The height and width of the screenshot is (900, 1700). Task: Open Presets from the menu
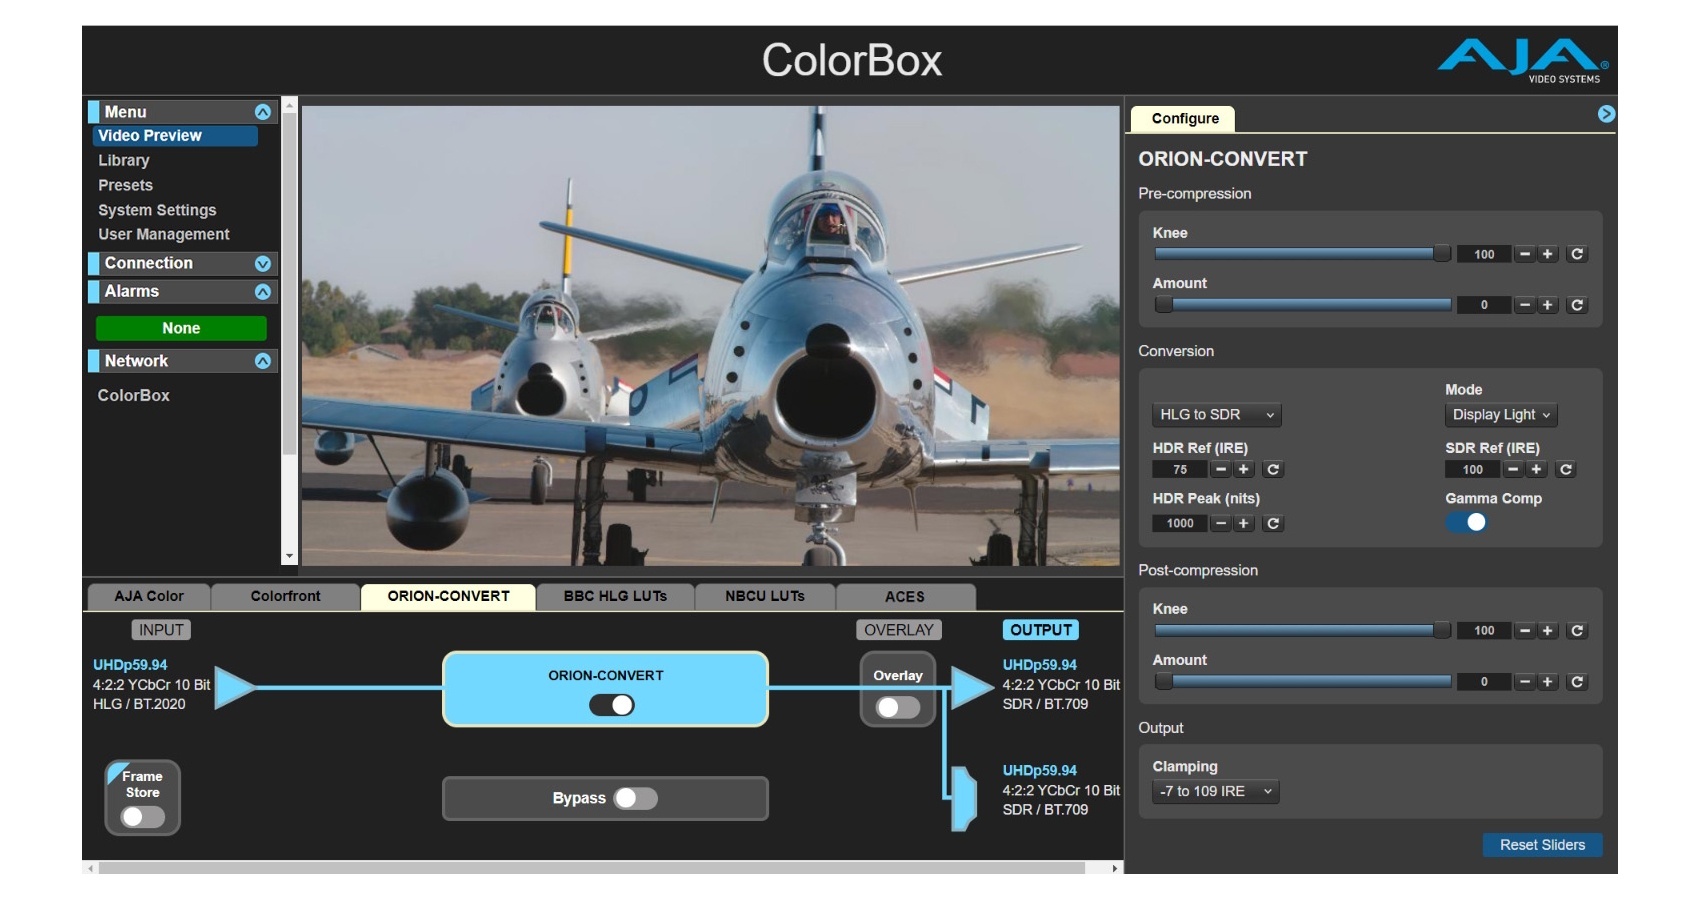[126, 185]
